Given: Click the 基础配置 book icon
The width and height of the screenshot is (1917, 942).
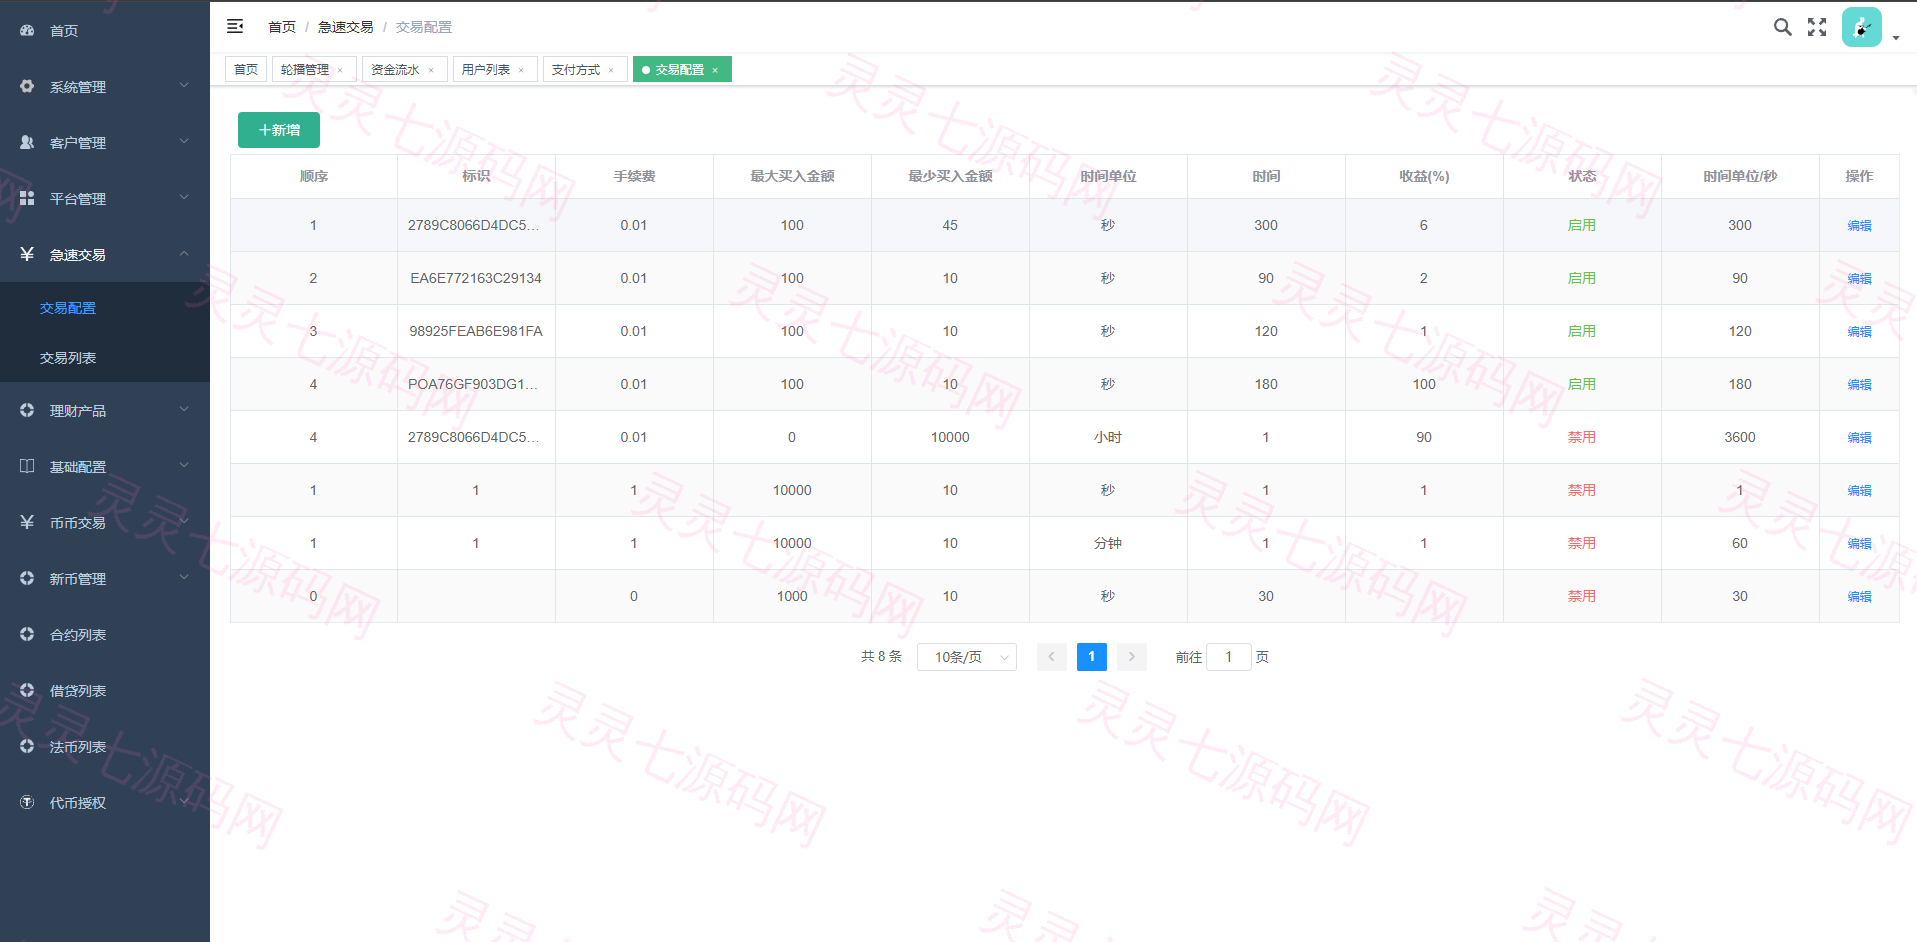Looking at the screenshot, I should [x=27, y=466].
